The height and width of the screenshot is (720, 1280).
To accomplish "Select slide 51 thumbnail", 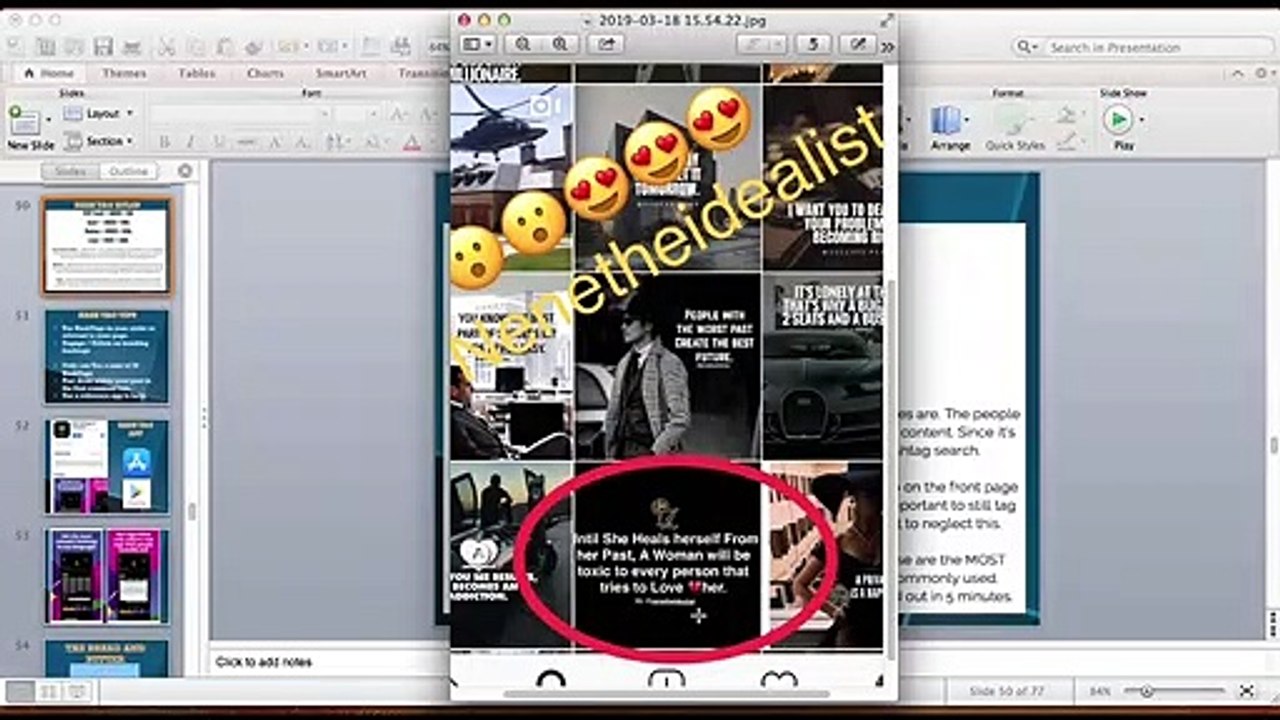I will pyautogui.click(x=107, y=356).
